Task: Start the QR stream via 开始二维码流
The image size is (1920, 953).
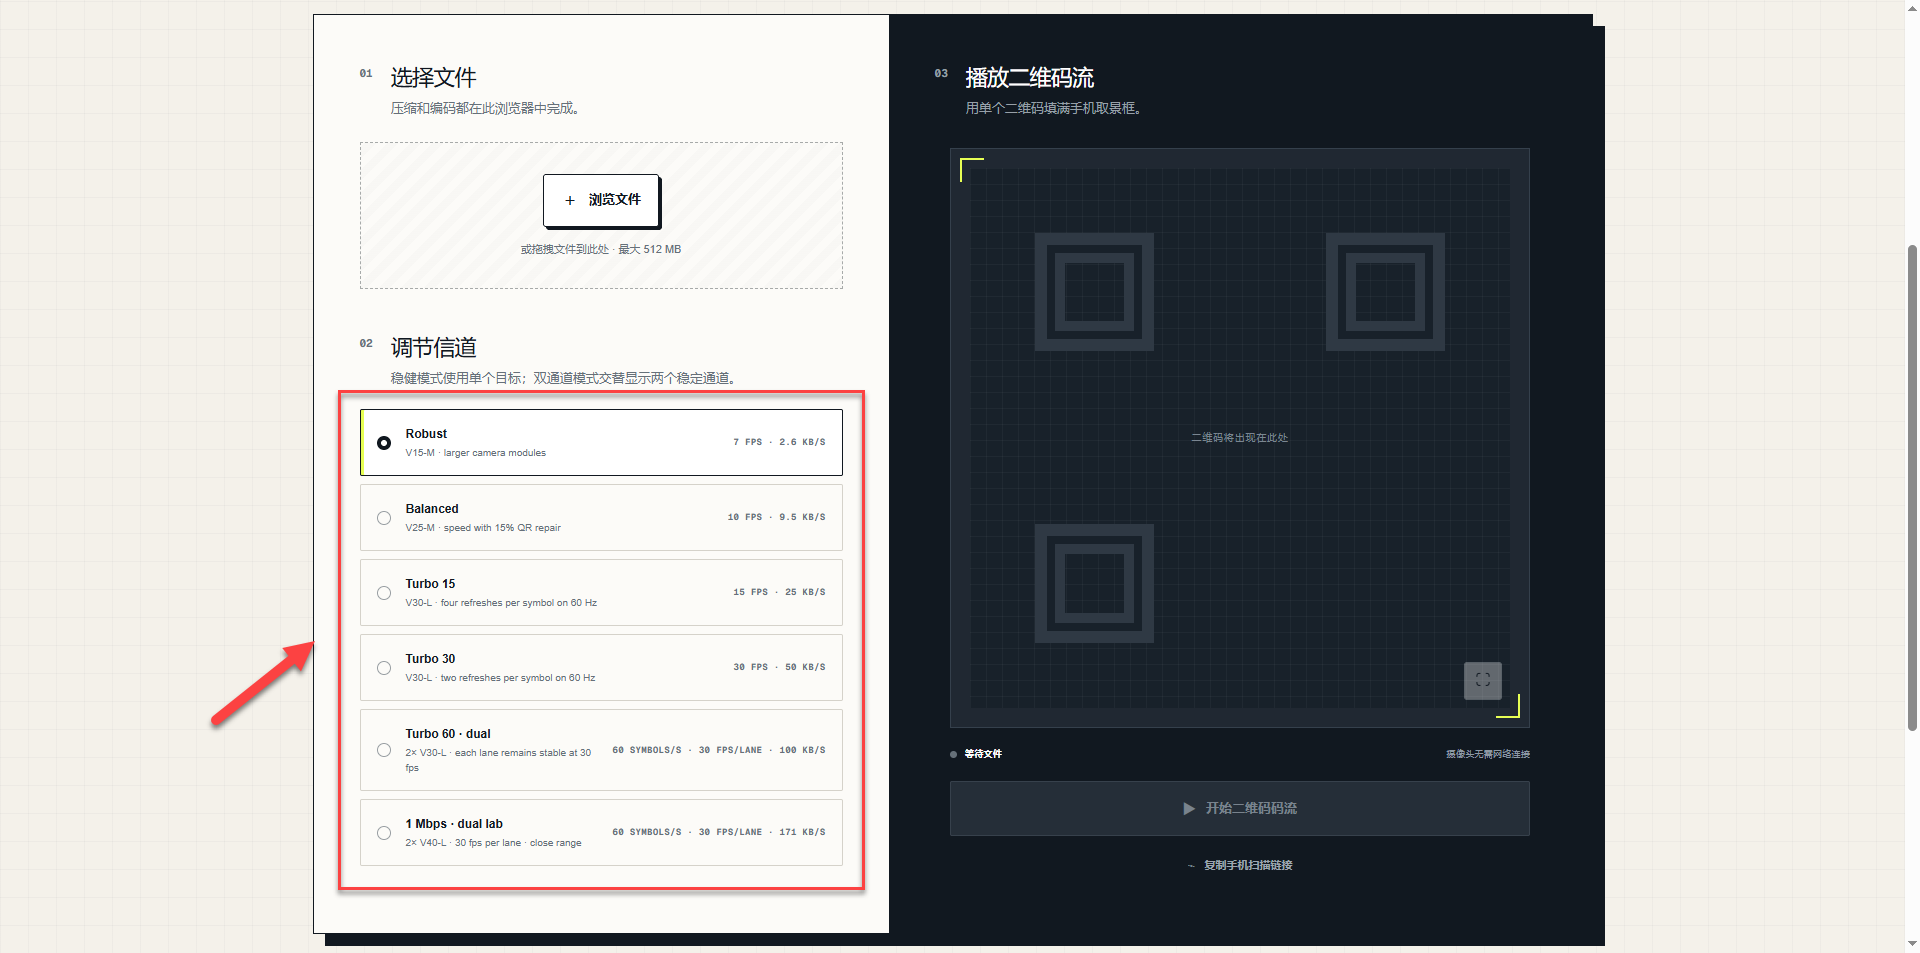Action: (1240, 808)
